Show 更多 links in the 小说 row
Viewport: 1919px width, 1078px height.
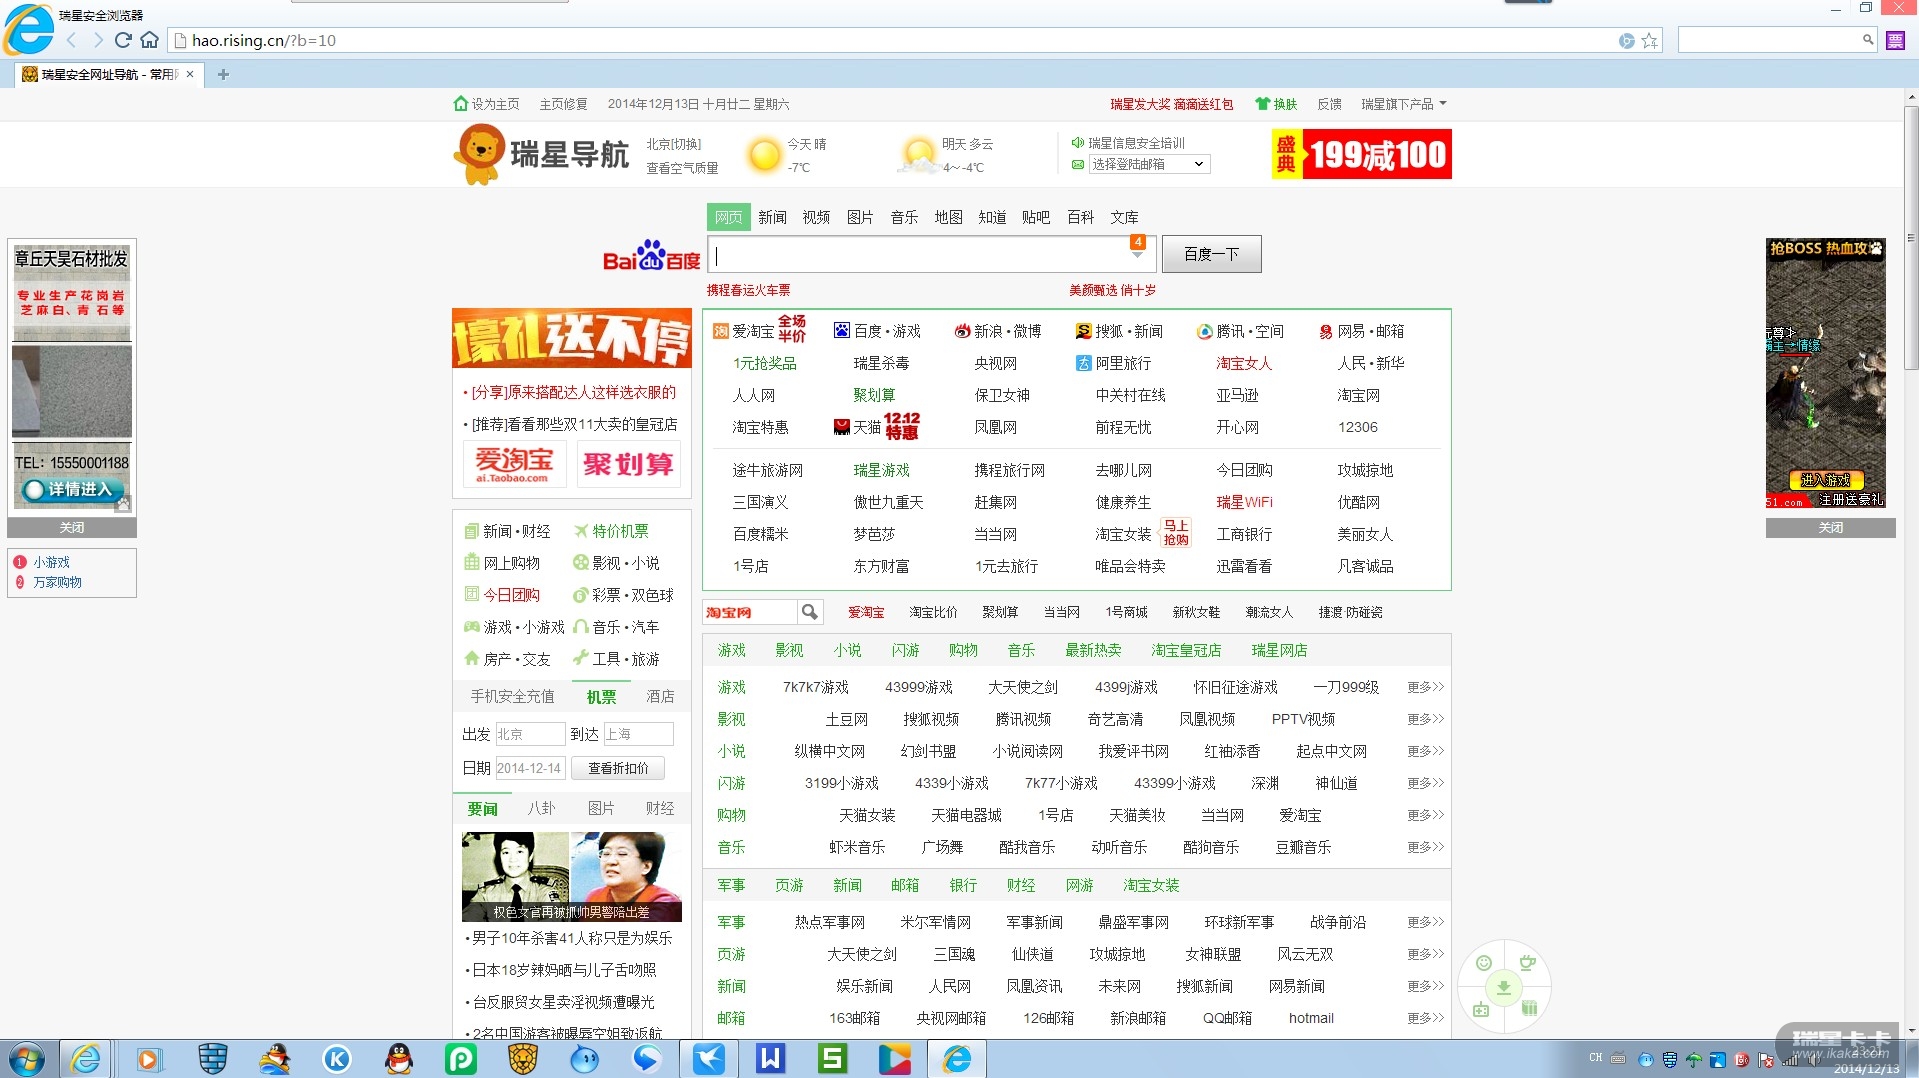click(x=1425, y=751)
